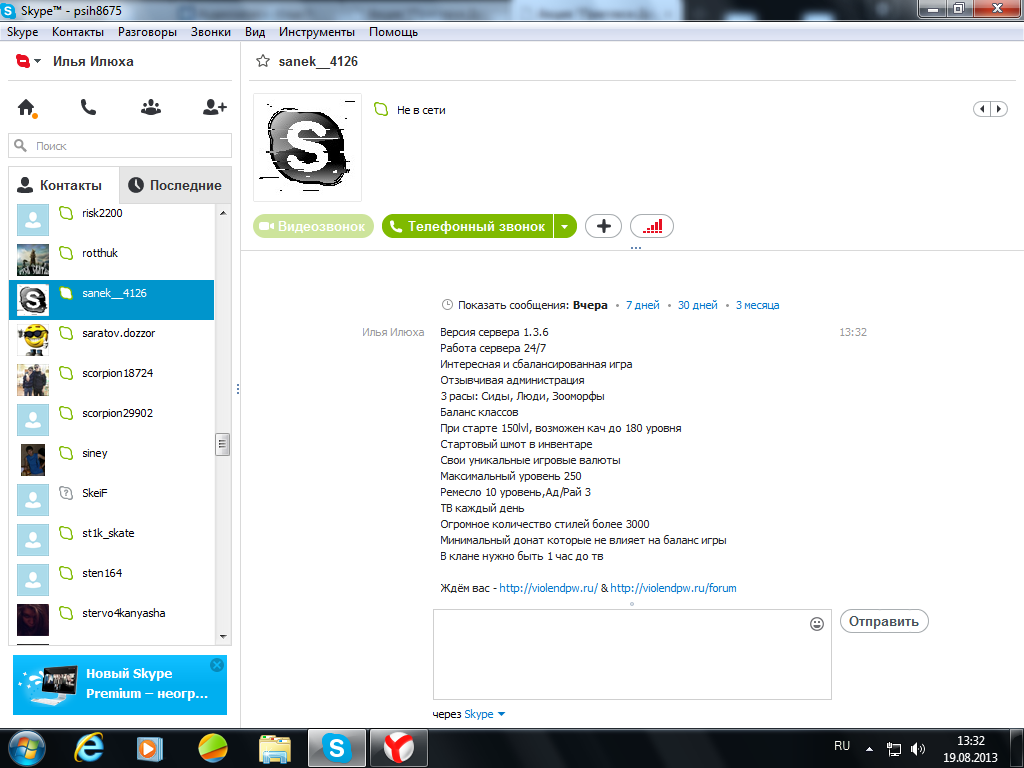Click the RU language indicator
Image resolution: width=1024 pixels, height=768 pixels.
click(x=842, y=746)
